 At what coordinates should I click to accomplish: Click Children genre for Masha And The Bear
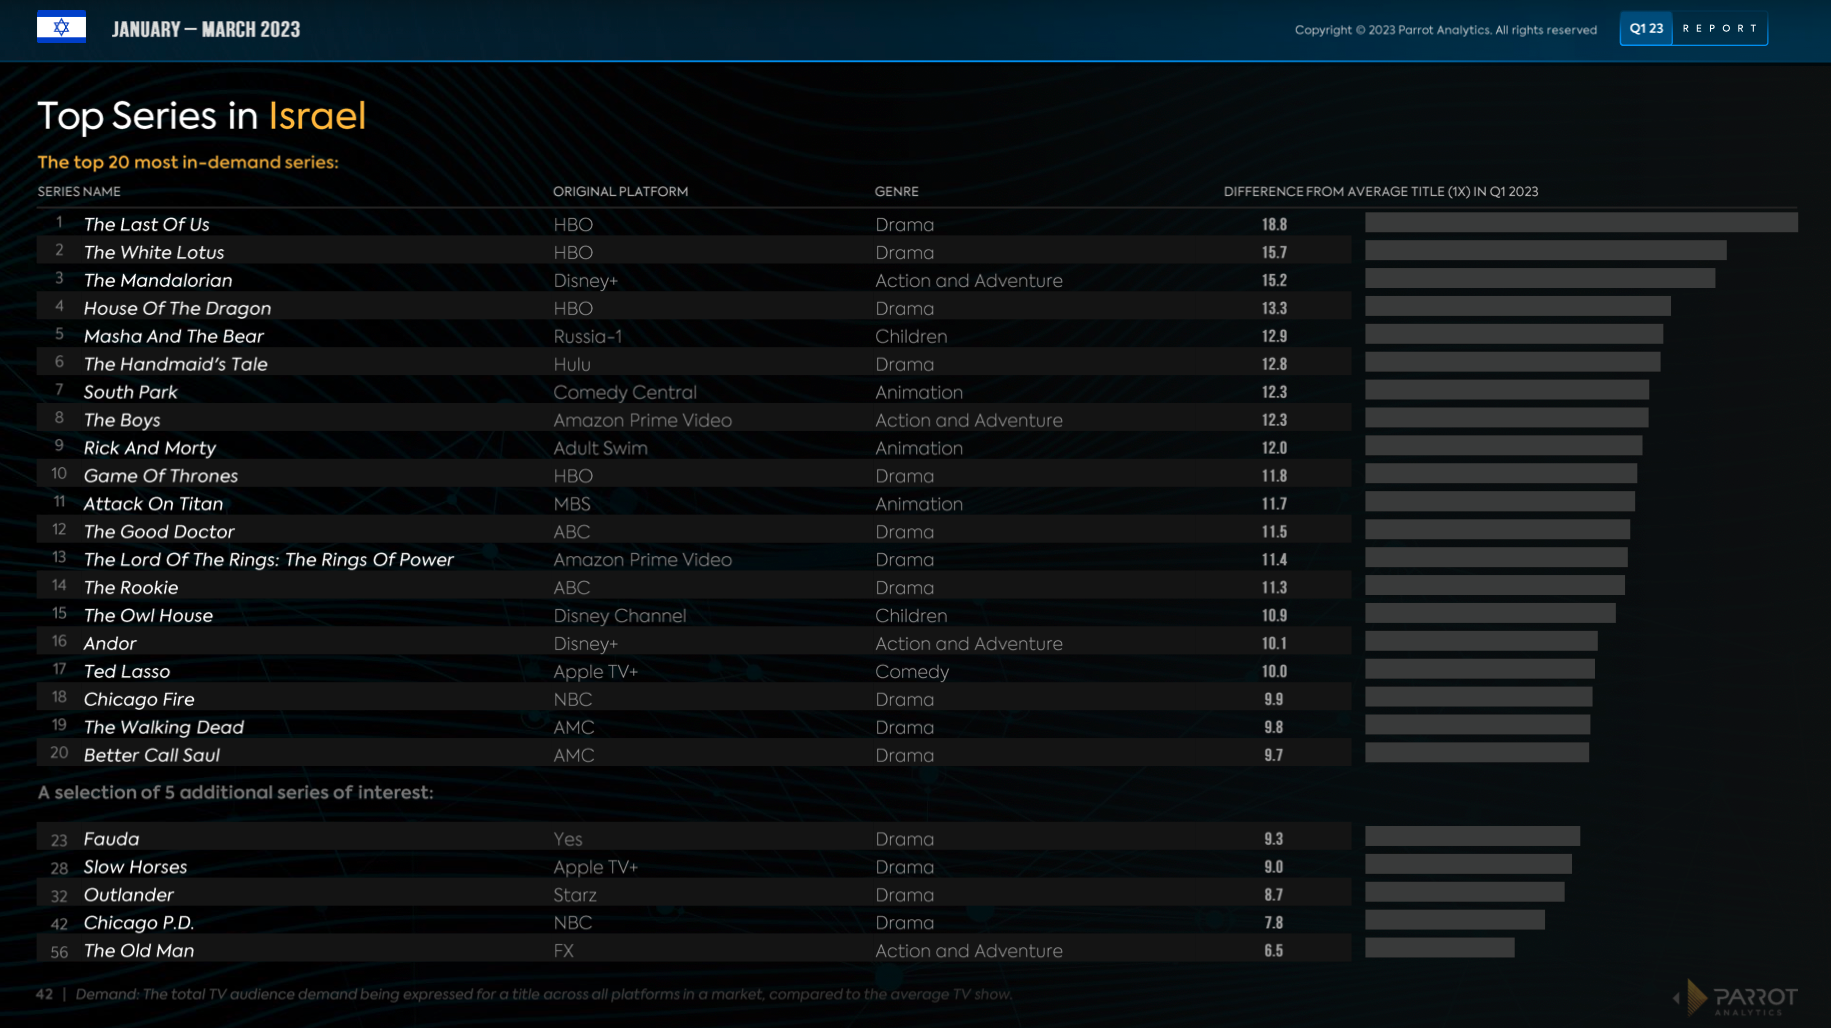point(911,337)
